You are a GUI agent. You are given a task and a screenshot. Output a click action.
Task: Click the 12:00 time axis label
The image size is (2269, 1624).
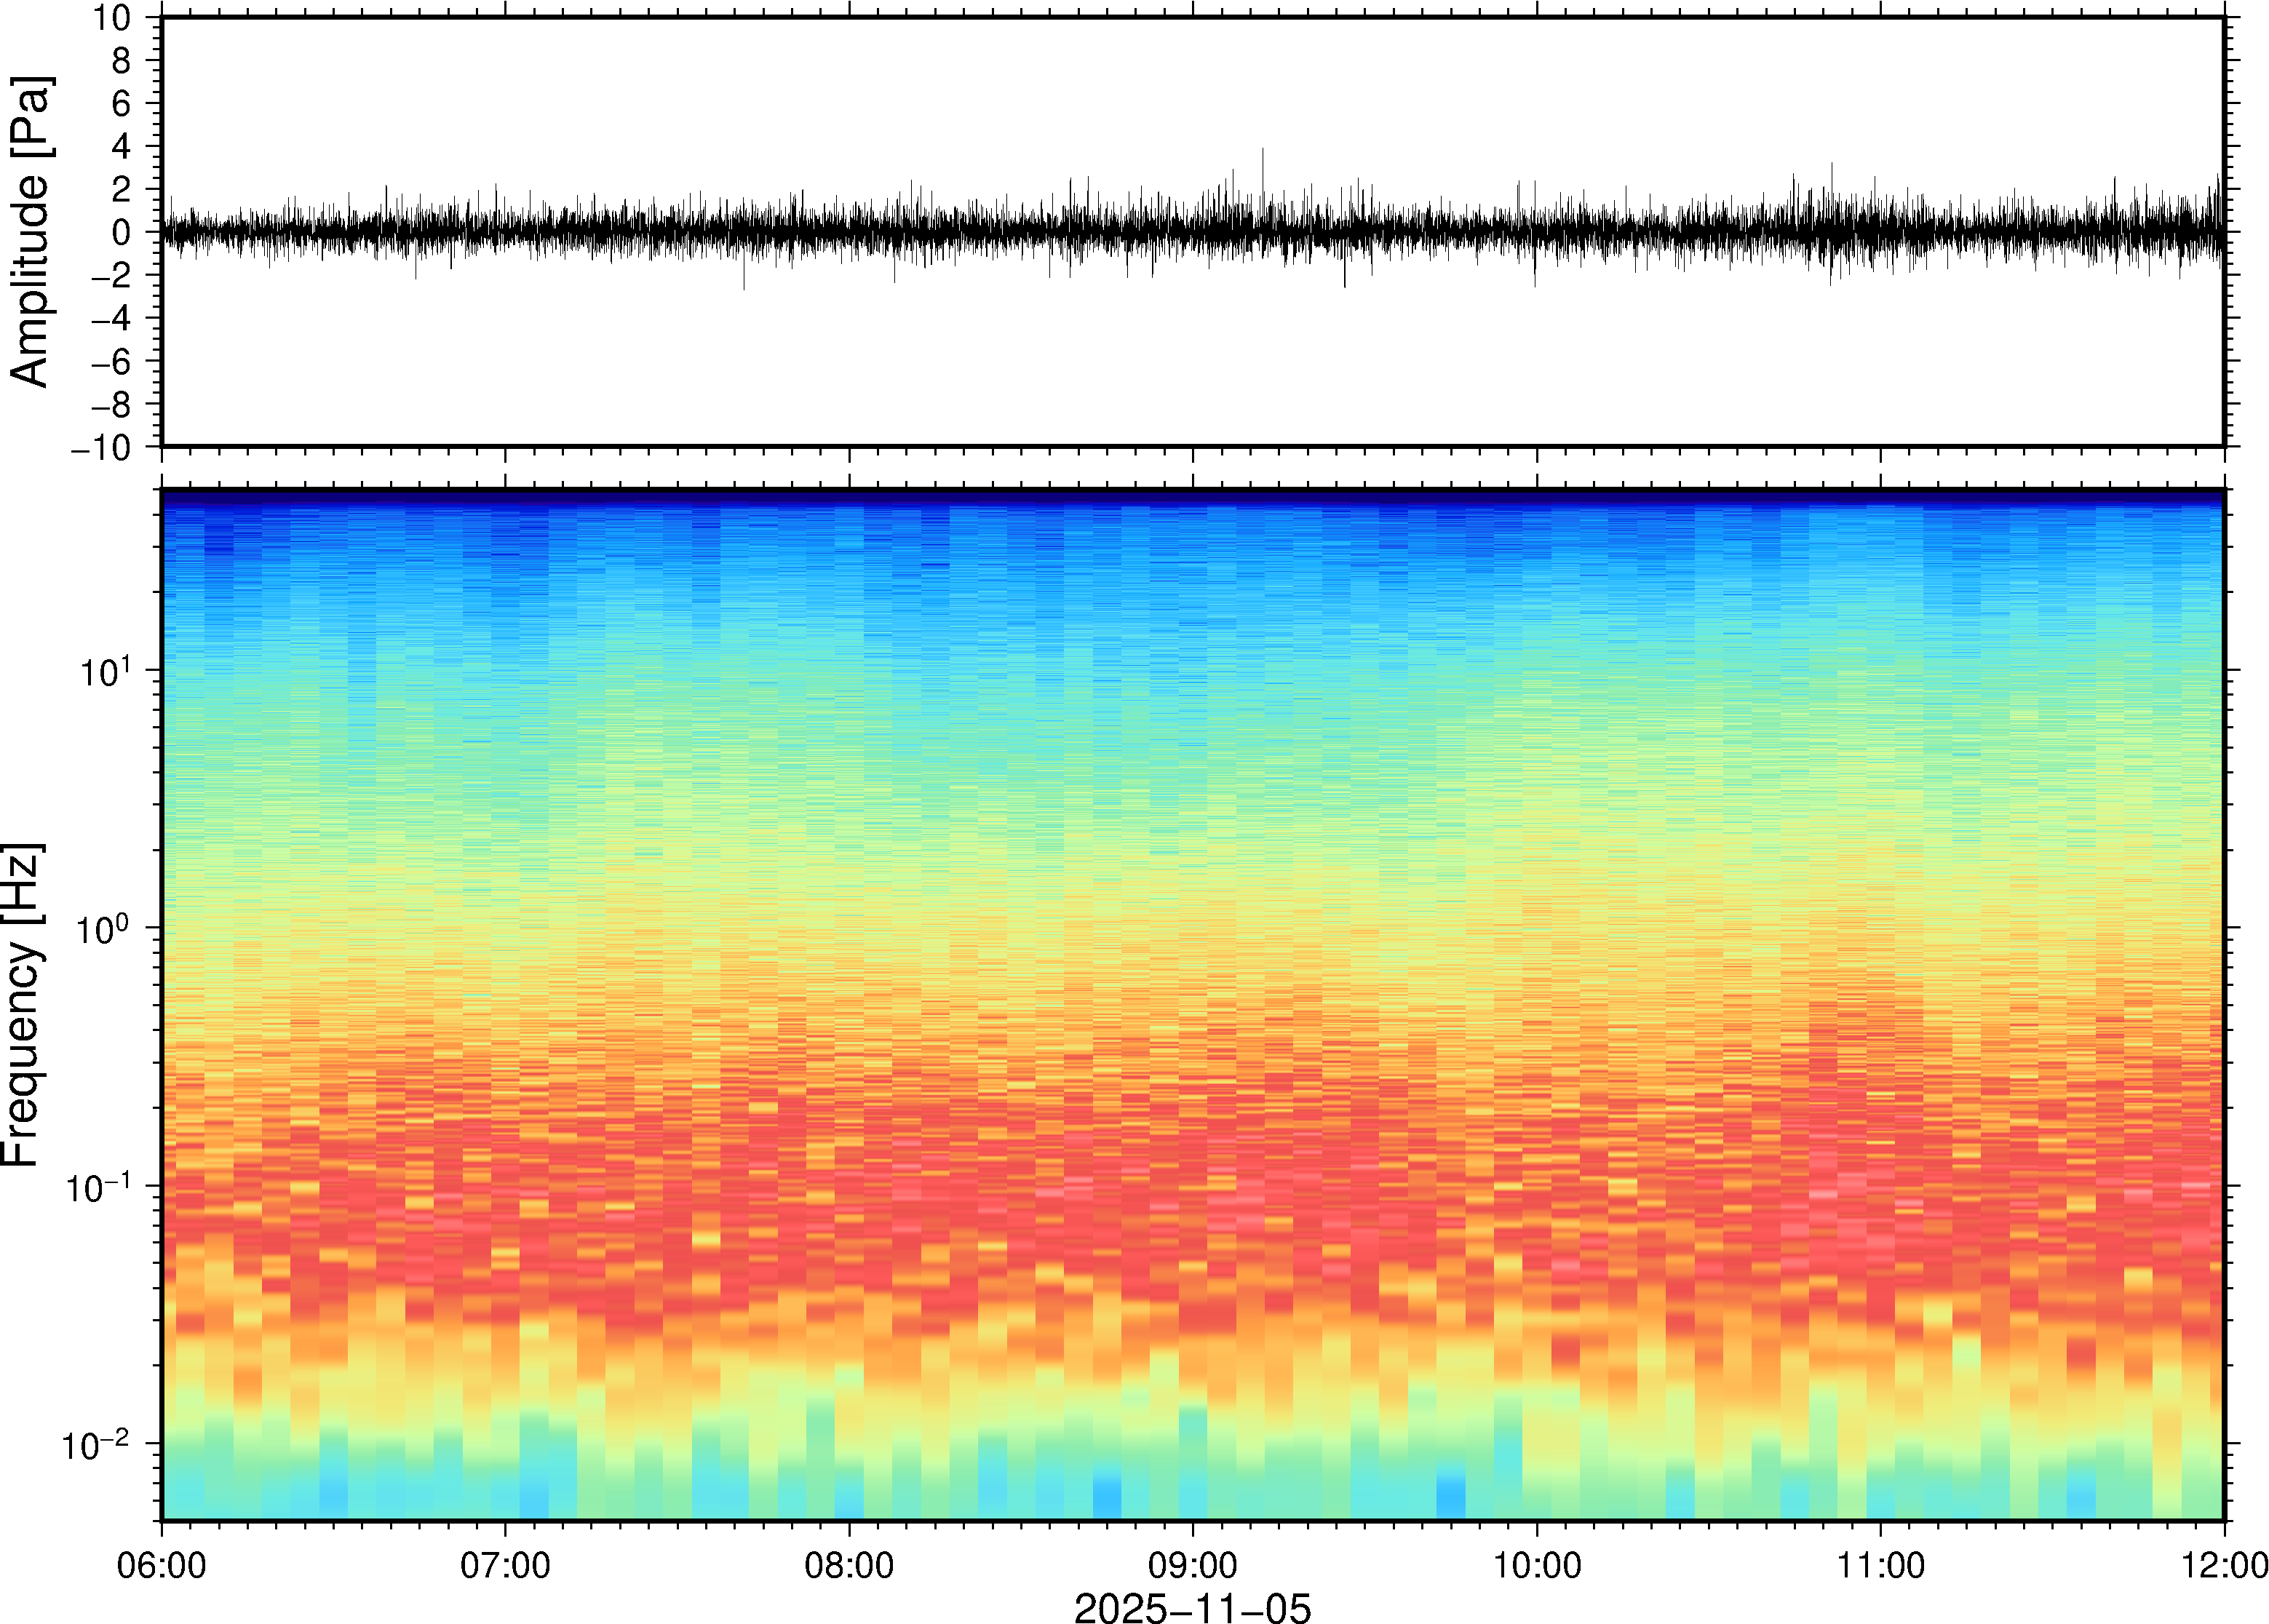click(x=2224, y=1565)
